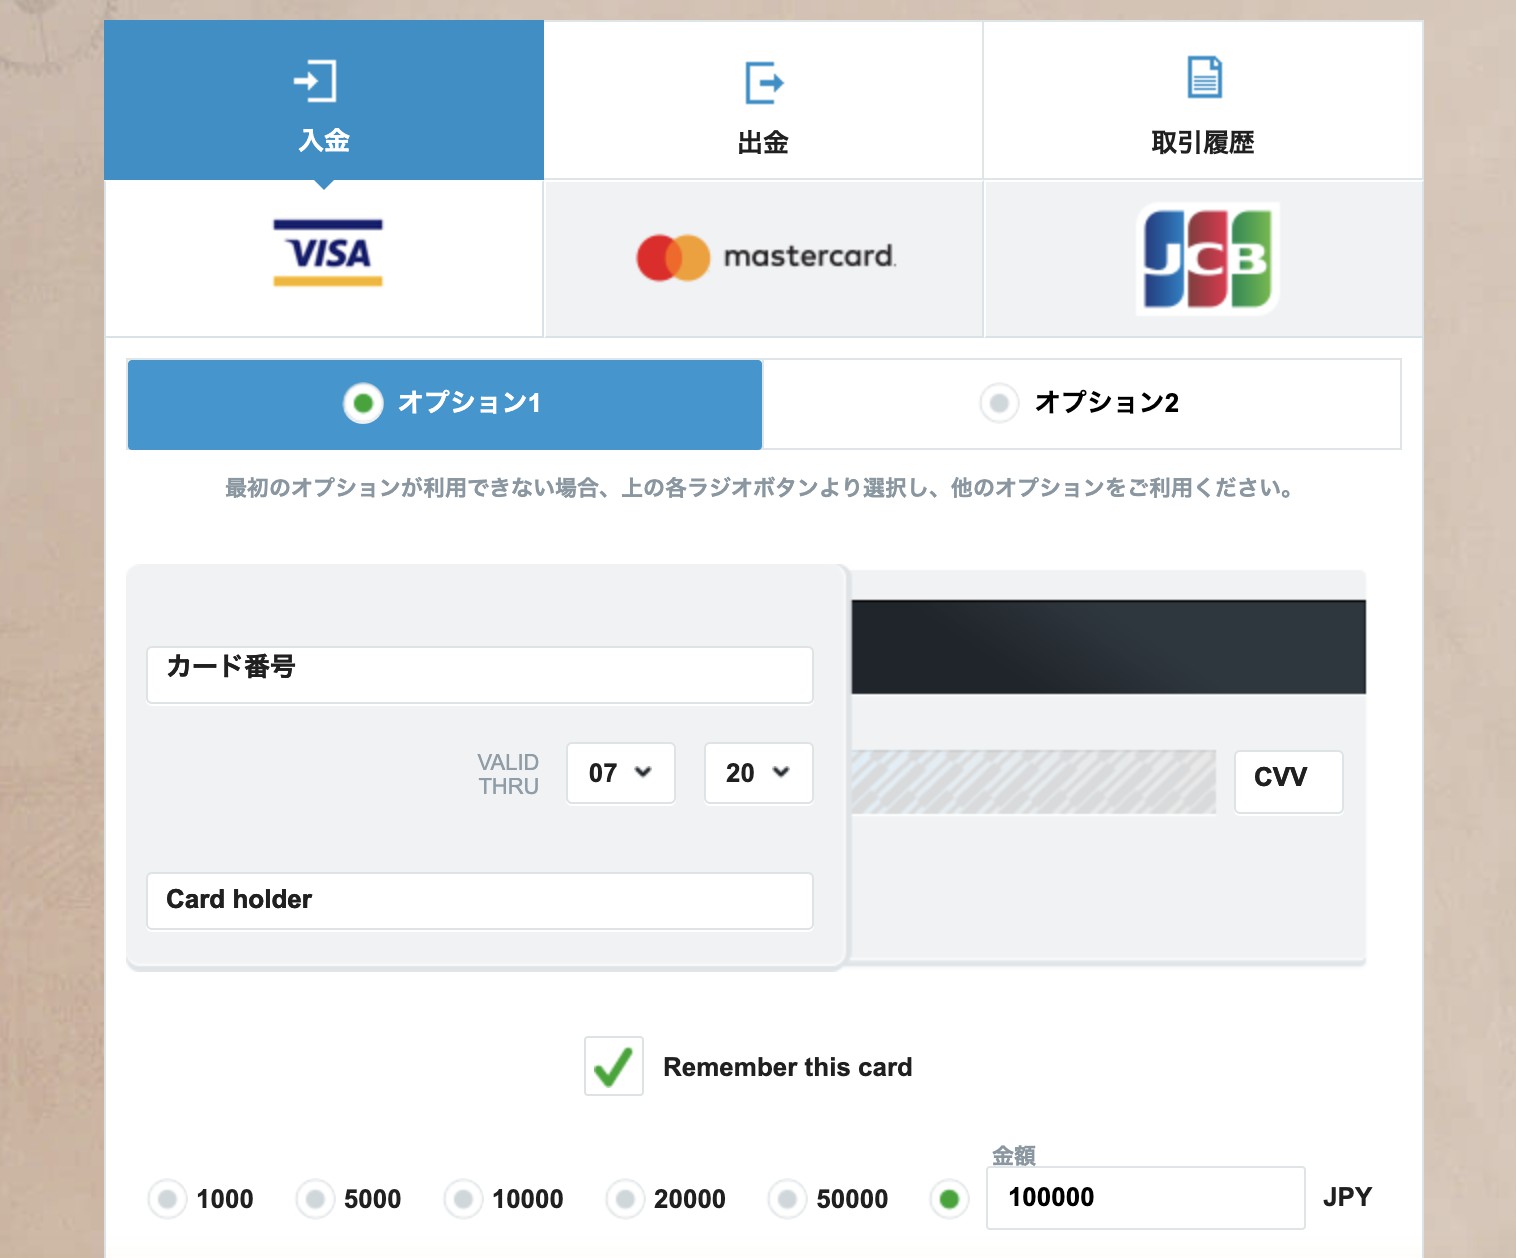
Task: Click the deposit (入金) arrow icon
Action: (x=315, y=81)
